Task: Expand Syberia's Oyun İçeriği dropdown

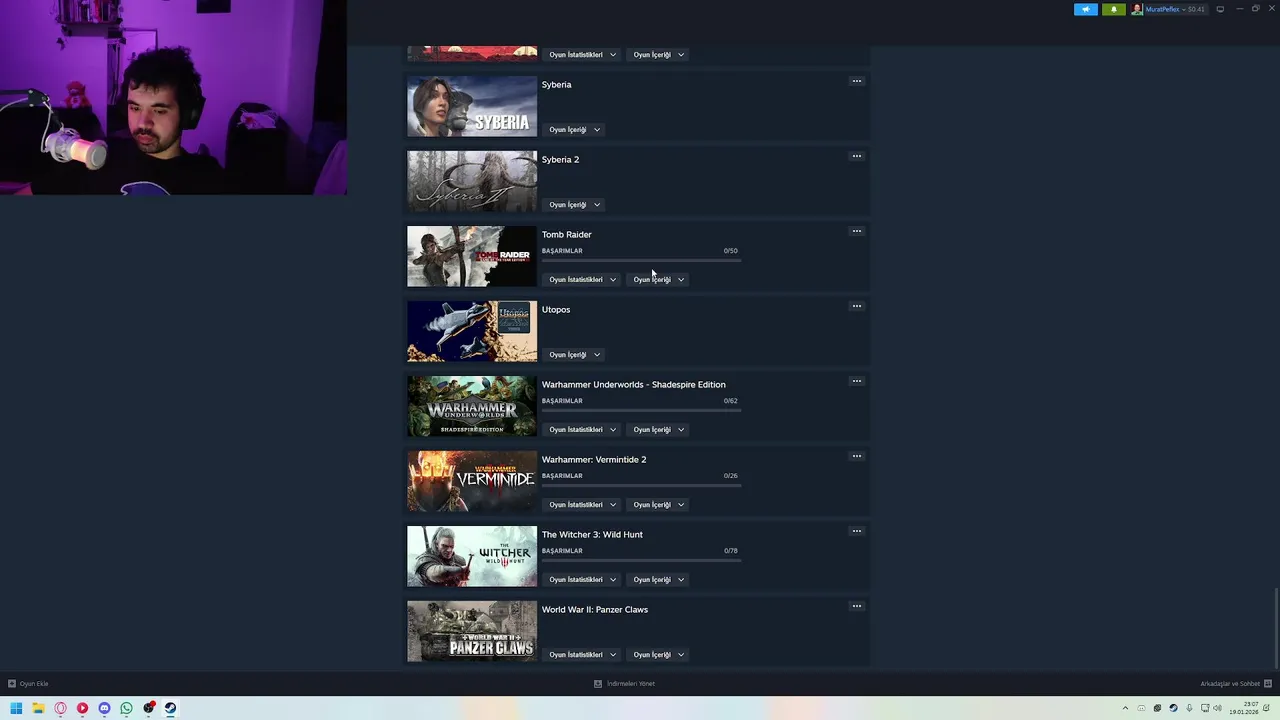Action: click(x=574, y=130)
